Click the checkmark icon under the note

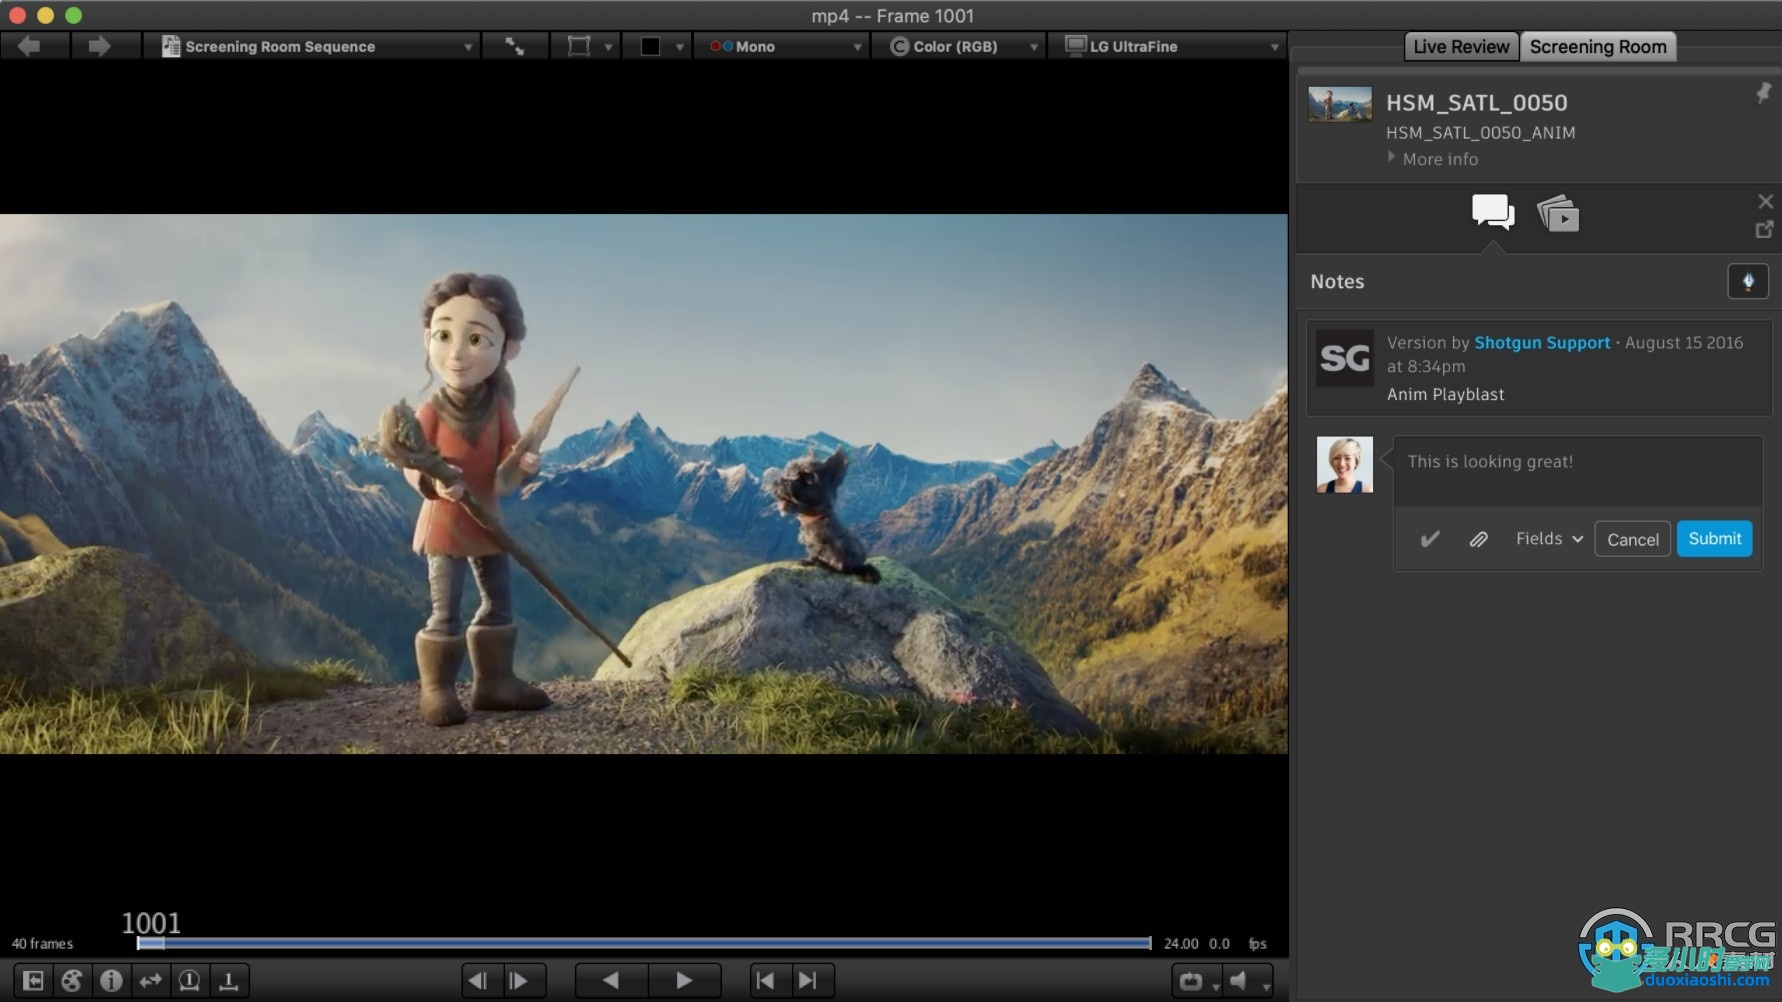[1430, 539]
